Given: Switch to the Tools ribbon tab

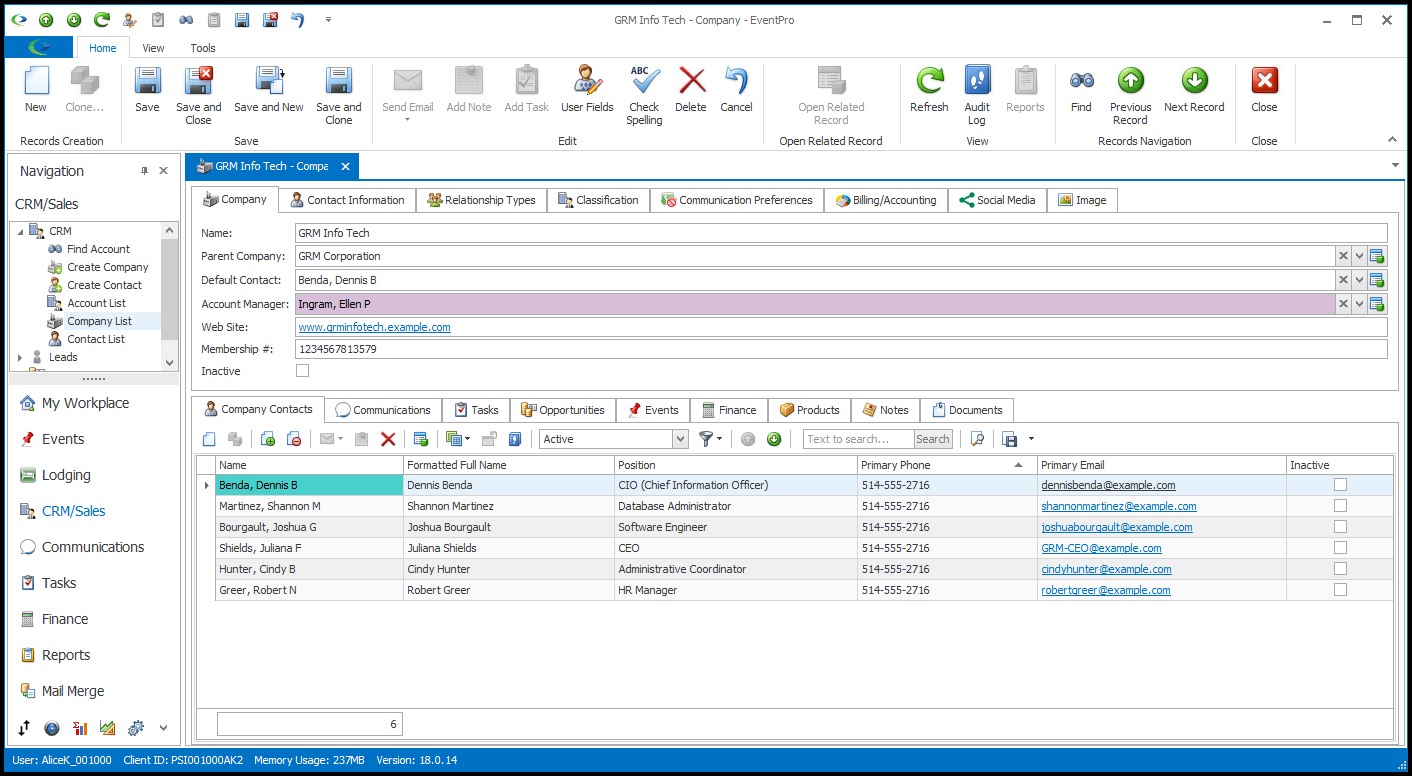Looking at the screenshot, I should (203, 48).
